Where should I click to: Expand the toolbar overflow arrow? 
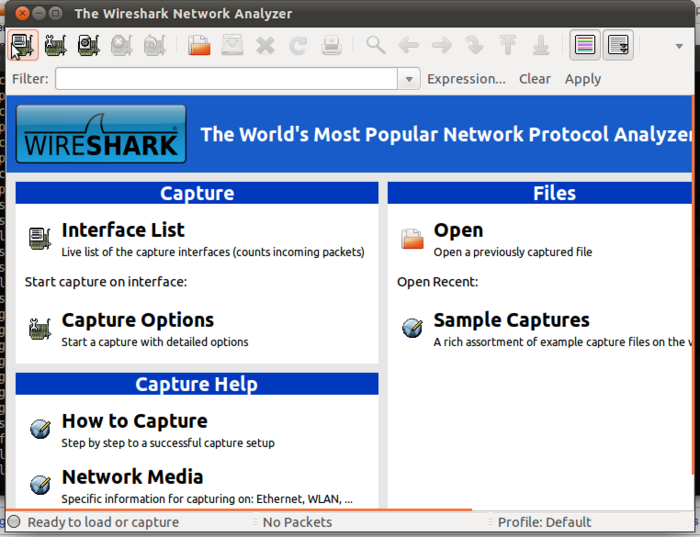[679, 46]
